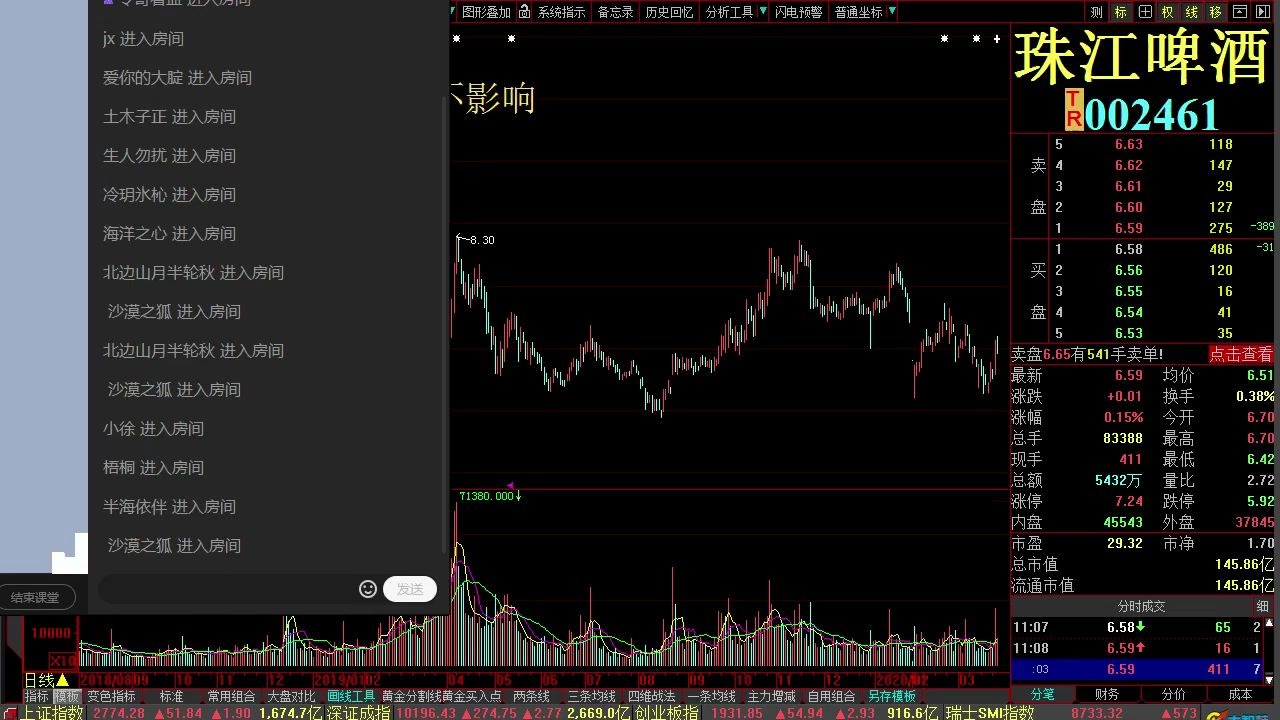Focus the chat message input field
The width and height of the screenshot is (1280, 720).
click(228, 589)
